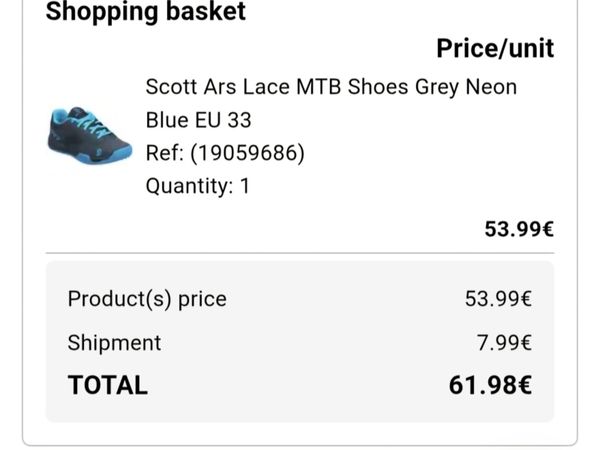This screenshot has width=600, height=450.
Task: Click the "Quantity: 1" text
Action: [x=198, y=186]
